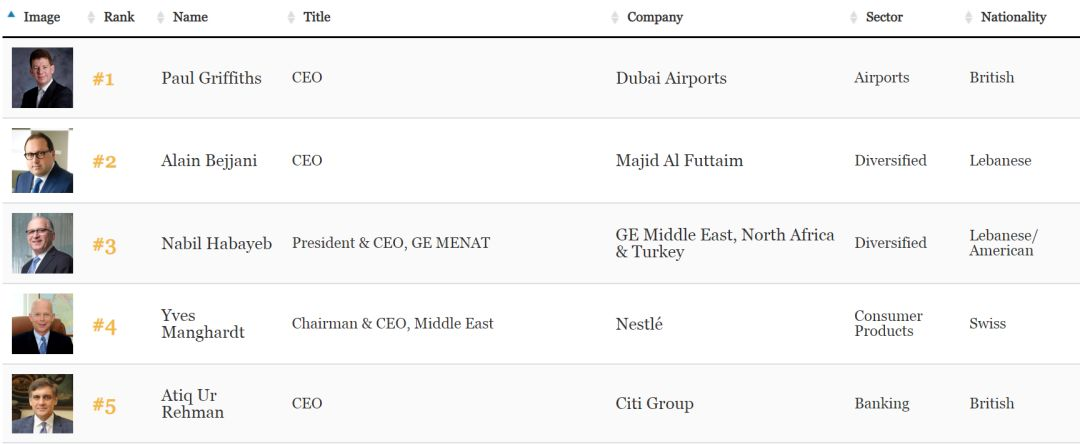Click sort arrows beside Sector header
Screen dimensions: 1080x444
(x=853, y=18)
